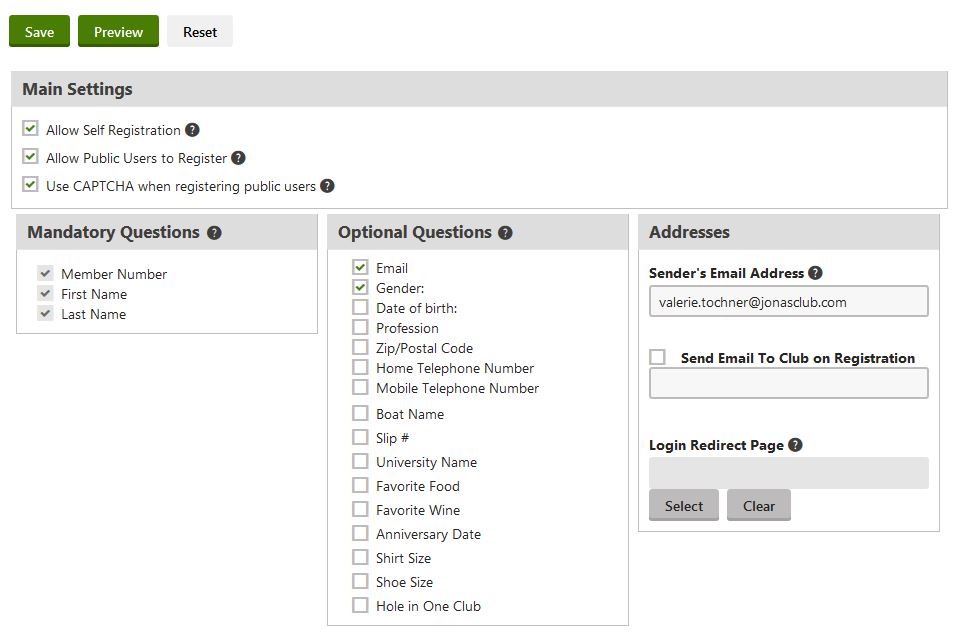Click the Preview button
965x638 pixels.
[118, 31]
